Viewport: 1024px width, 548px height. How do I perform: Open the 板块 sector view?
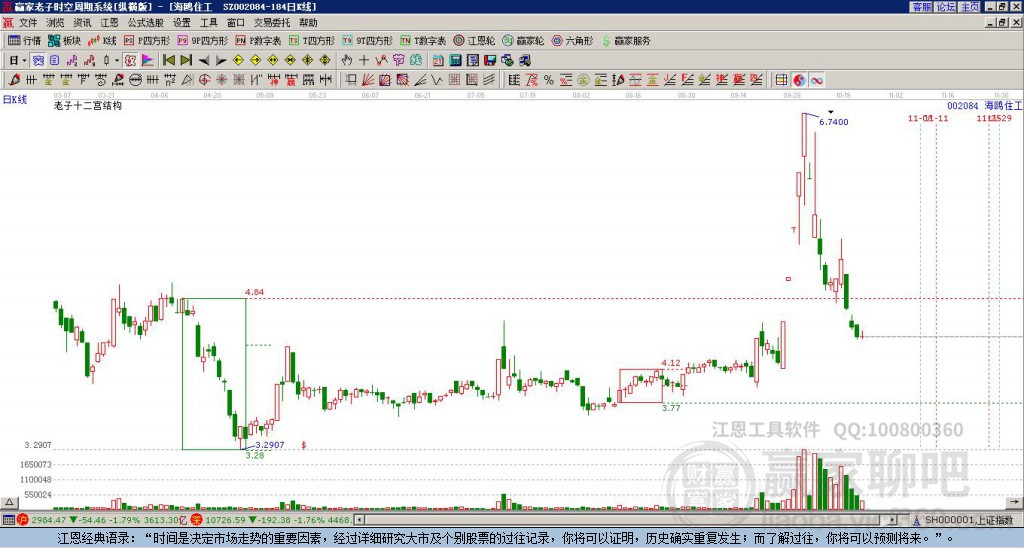click(x=64, y=40)
